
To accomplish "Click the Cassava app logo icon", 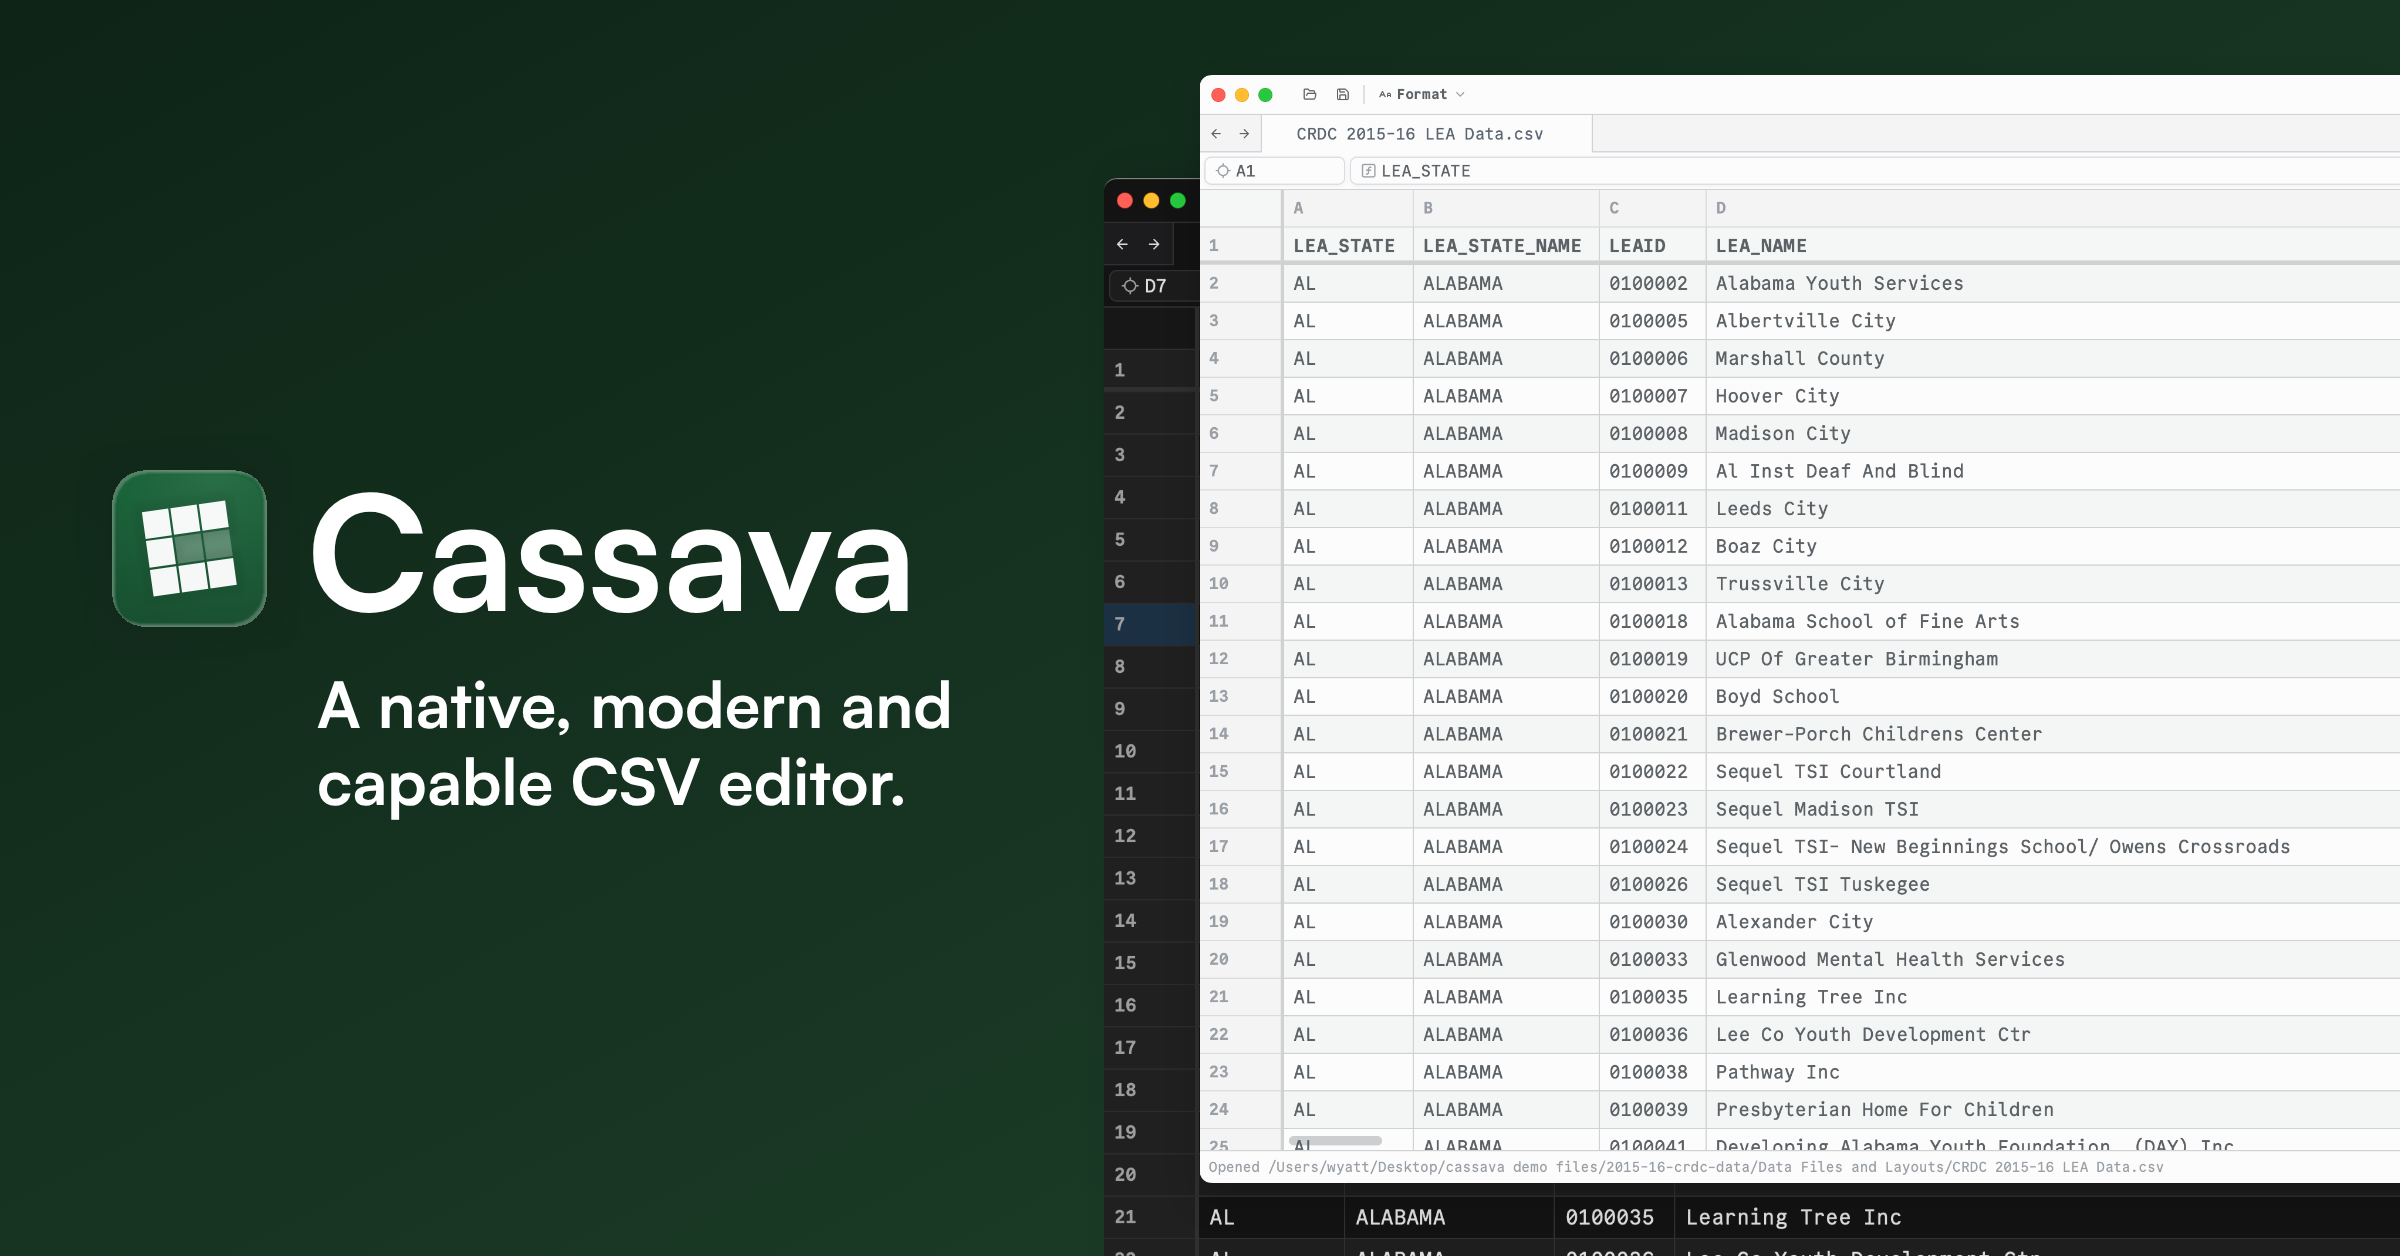I will coord(189,548).
